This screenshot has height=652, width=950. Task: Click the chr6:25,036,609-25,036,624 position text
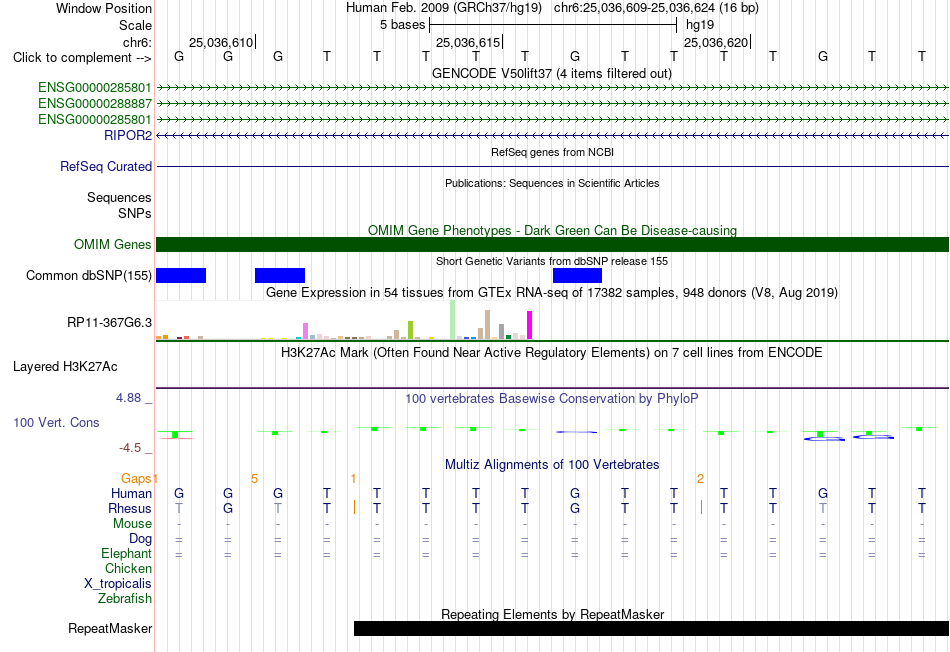pyautogui.click(x=656, y=8)
